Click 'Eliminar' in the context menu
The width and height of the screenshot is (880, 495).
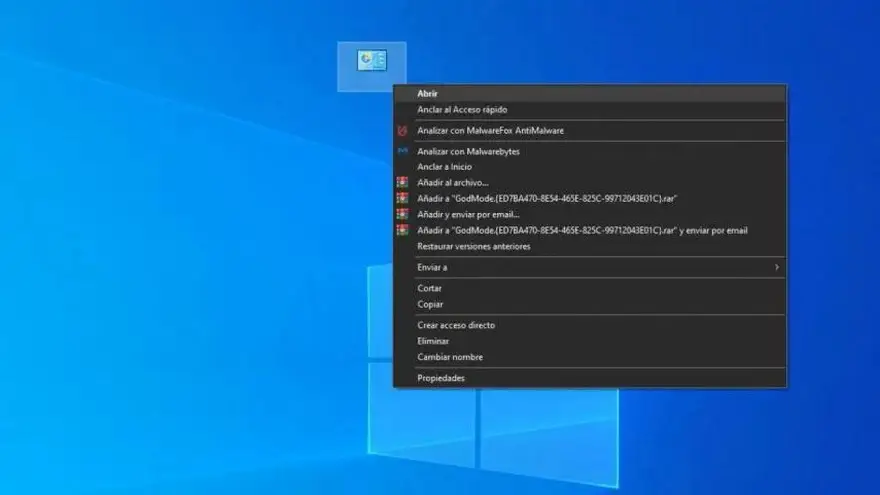pyautogui.click(x=590, y=341)
